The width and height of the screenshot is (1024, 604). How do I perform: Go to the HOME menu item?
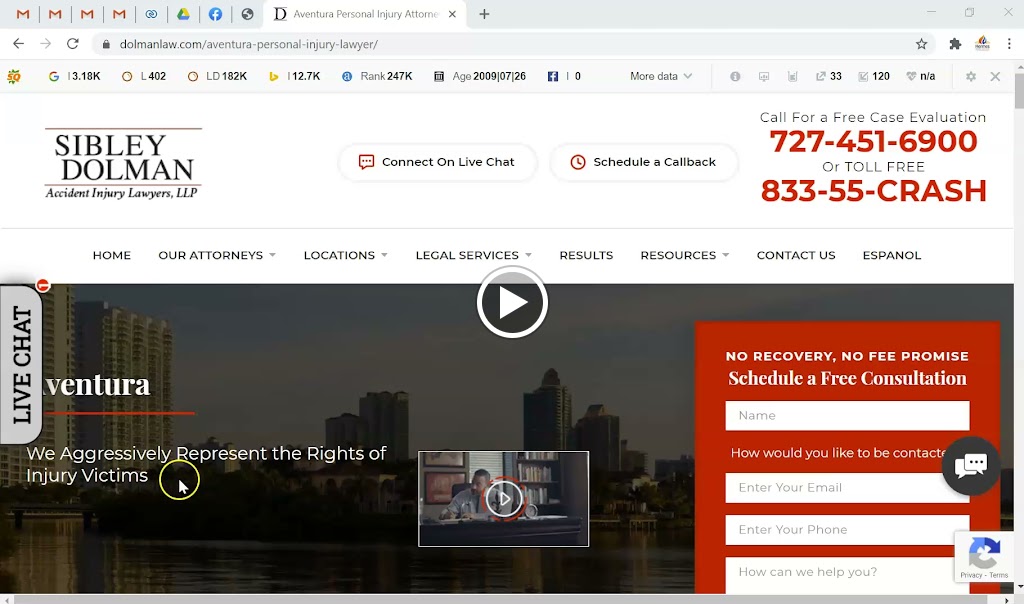coord(112,255)
